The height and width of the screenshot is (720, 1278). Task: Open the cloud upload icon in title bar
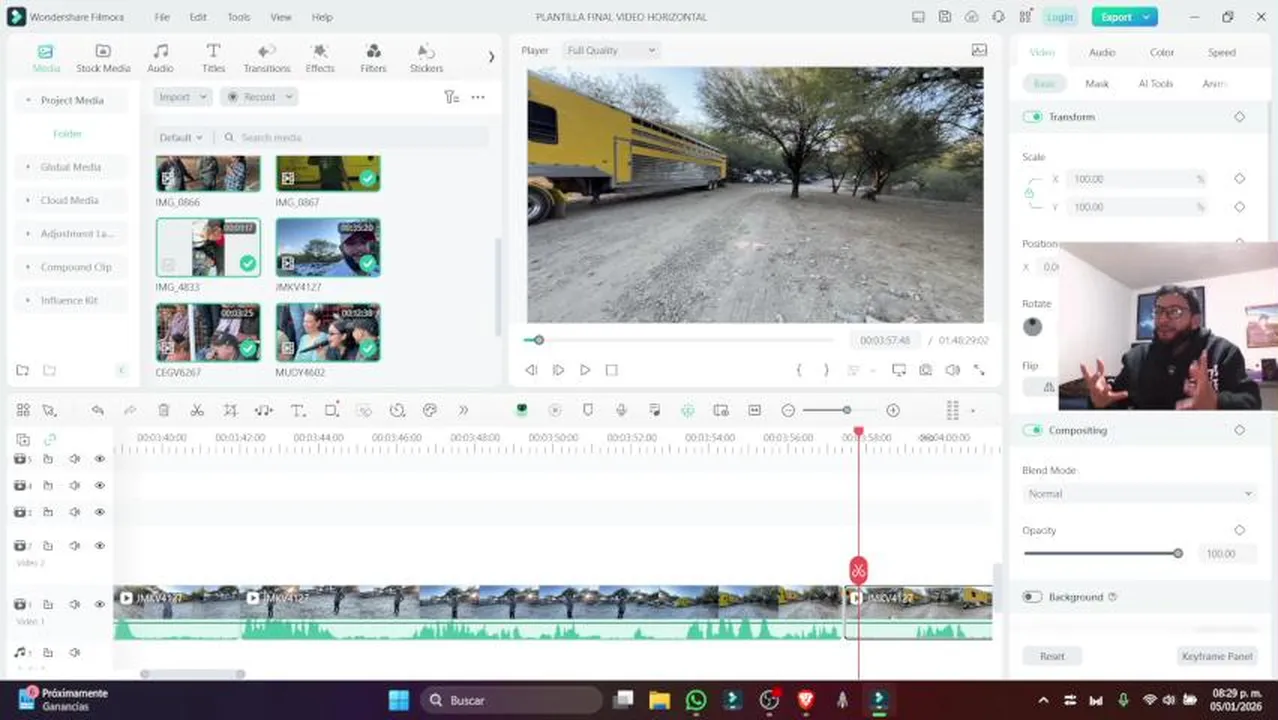[x=972, y=17]
